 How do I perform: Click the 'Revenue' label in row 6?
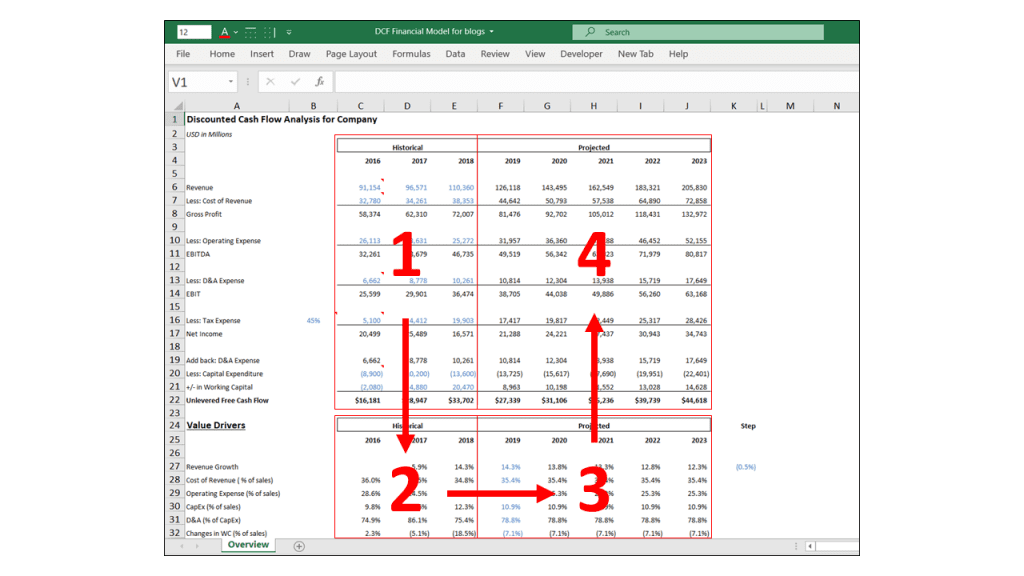(x=200, y=187)
